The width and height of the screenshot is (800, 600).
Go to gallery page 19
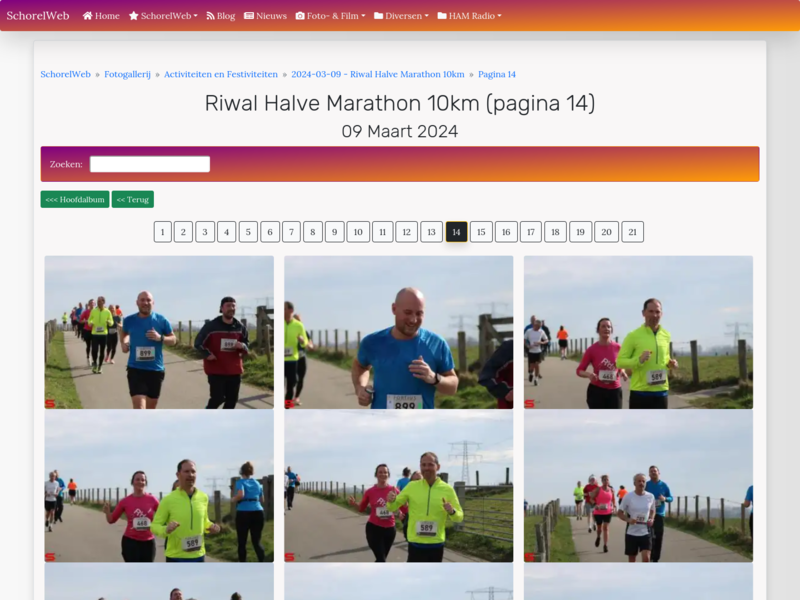coord(581,232)
